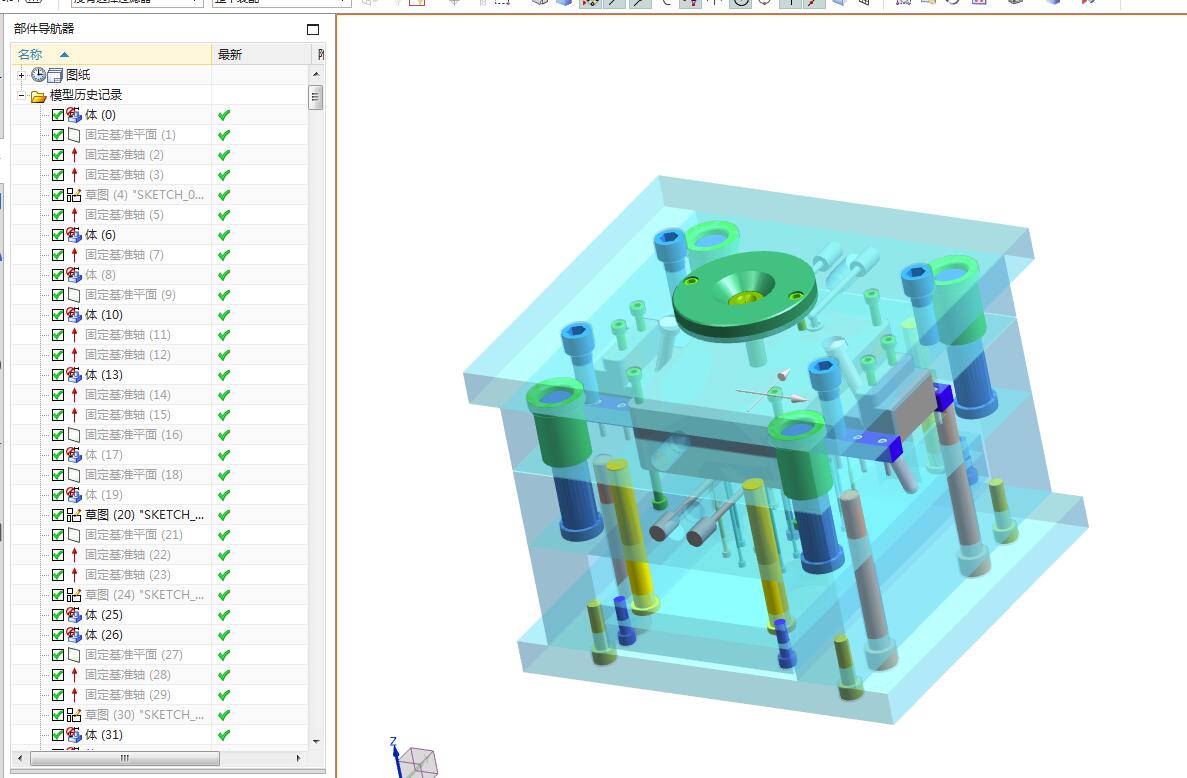Select the 固定基准轴 (29) row label
1187x778 pixels.
(127, 695)
